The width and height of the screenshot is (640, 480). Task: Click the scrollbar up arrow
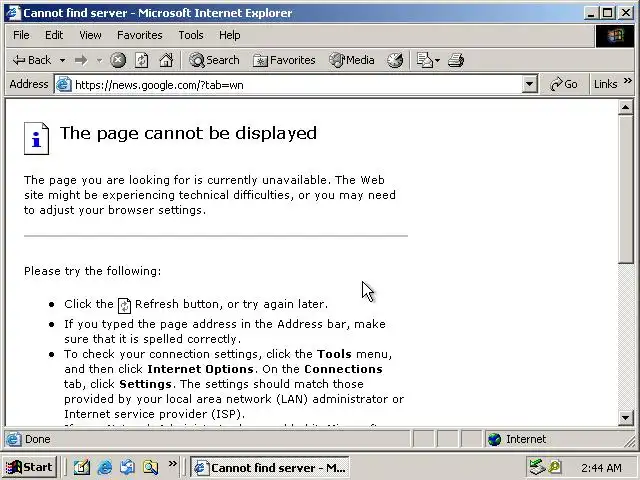point(625,107)
